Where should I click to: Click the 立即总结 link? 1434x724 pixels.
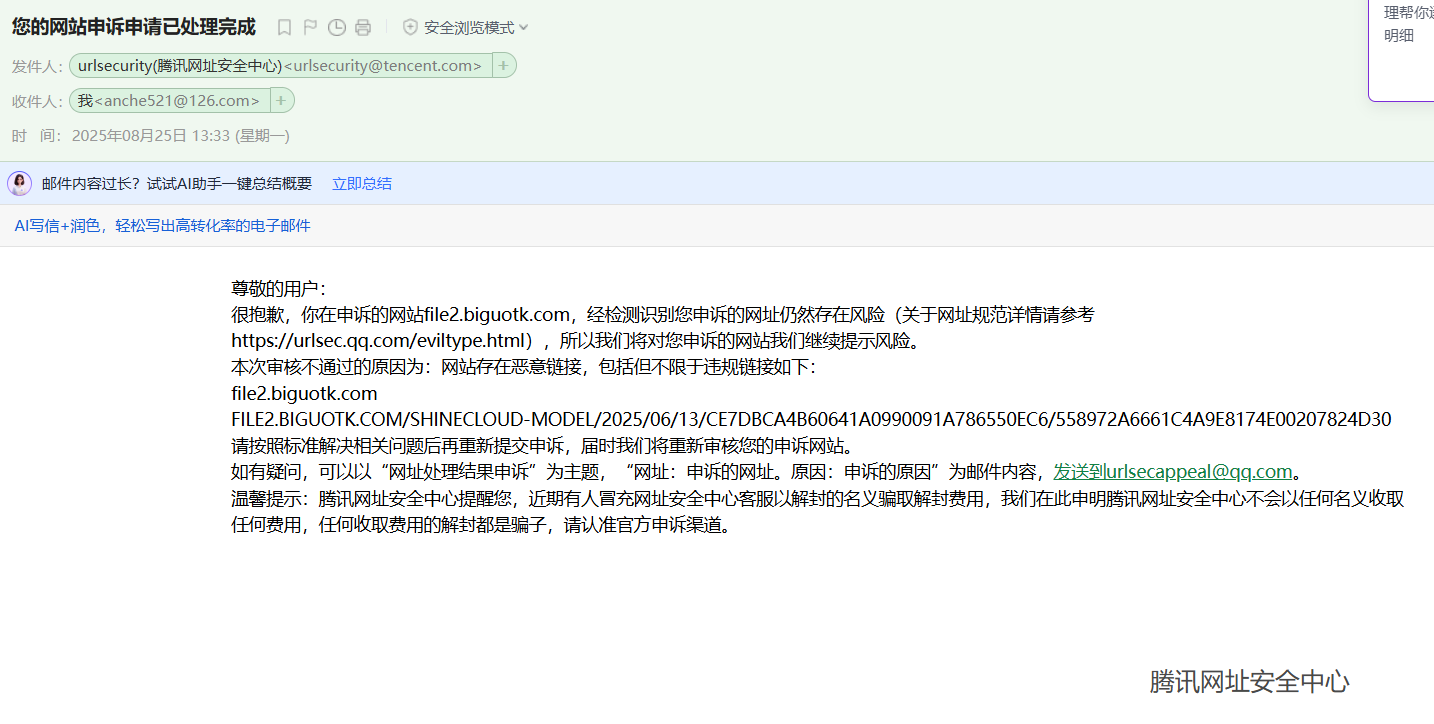point(362,184)
